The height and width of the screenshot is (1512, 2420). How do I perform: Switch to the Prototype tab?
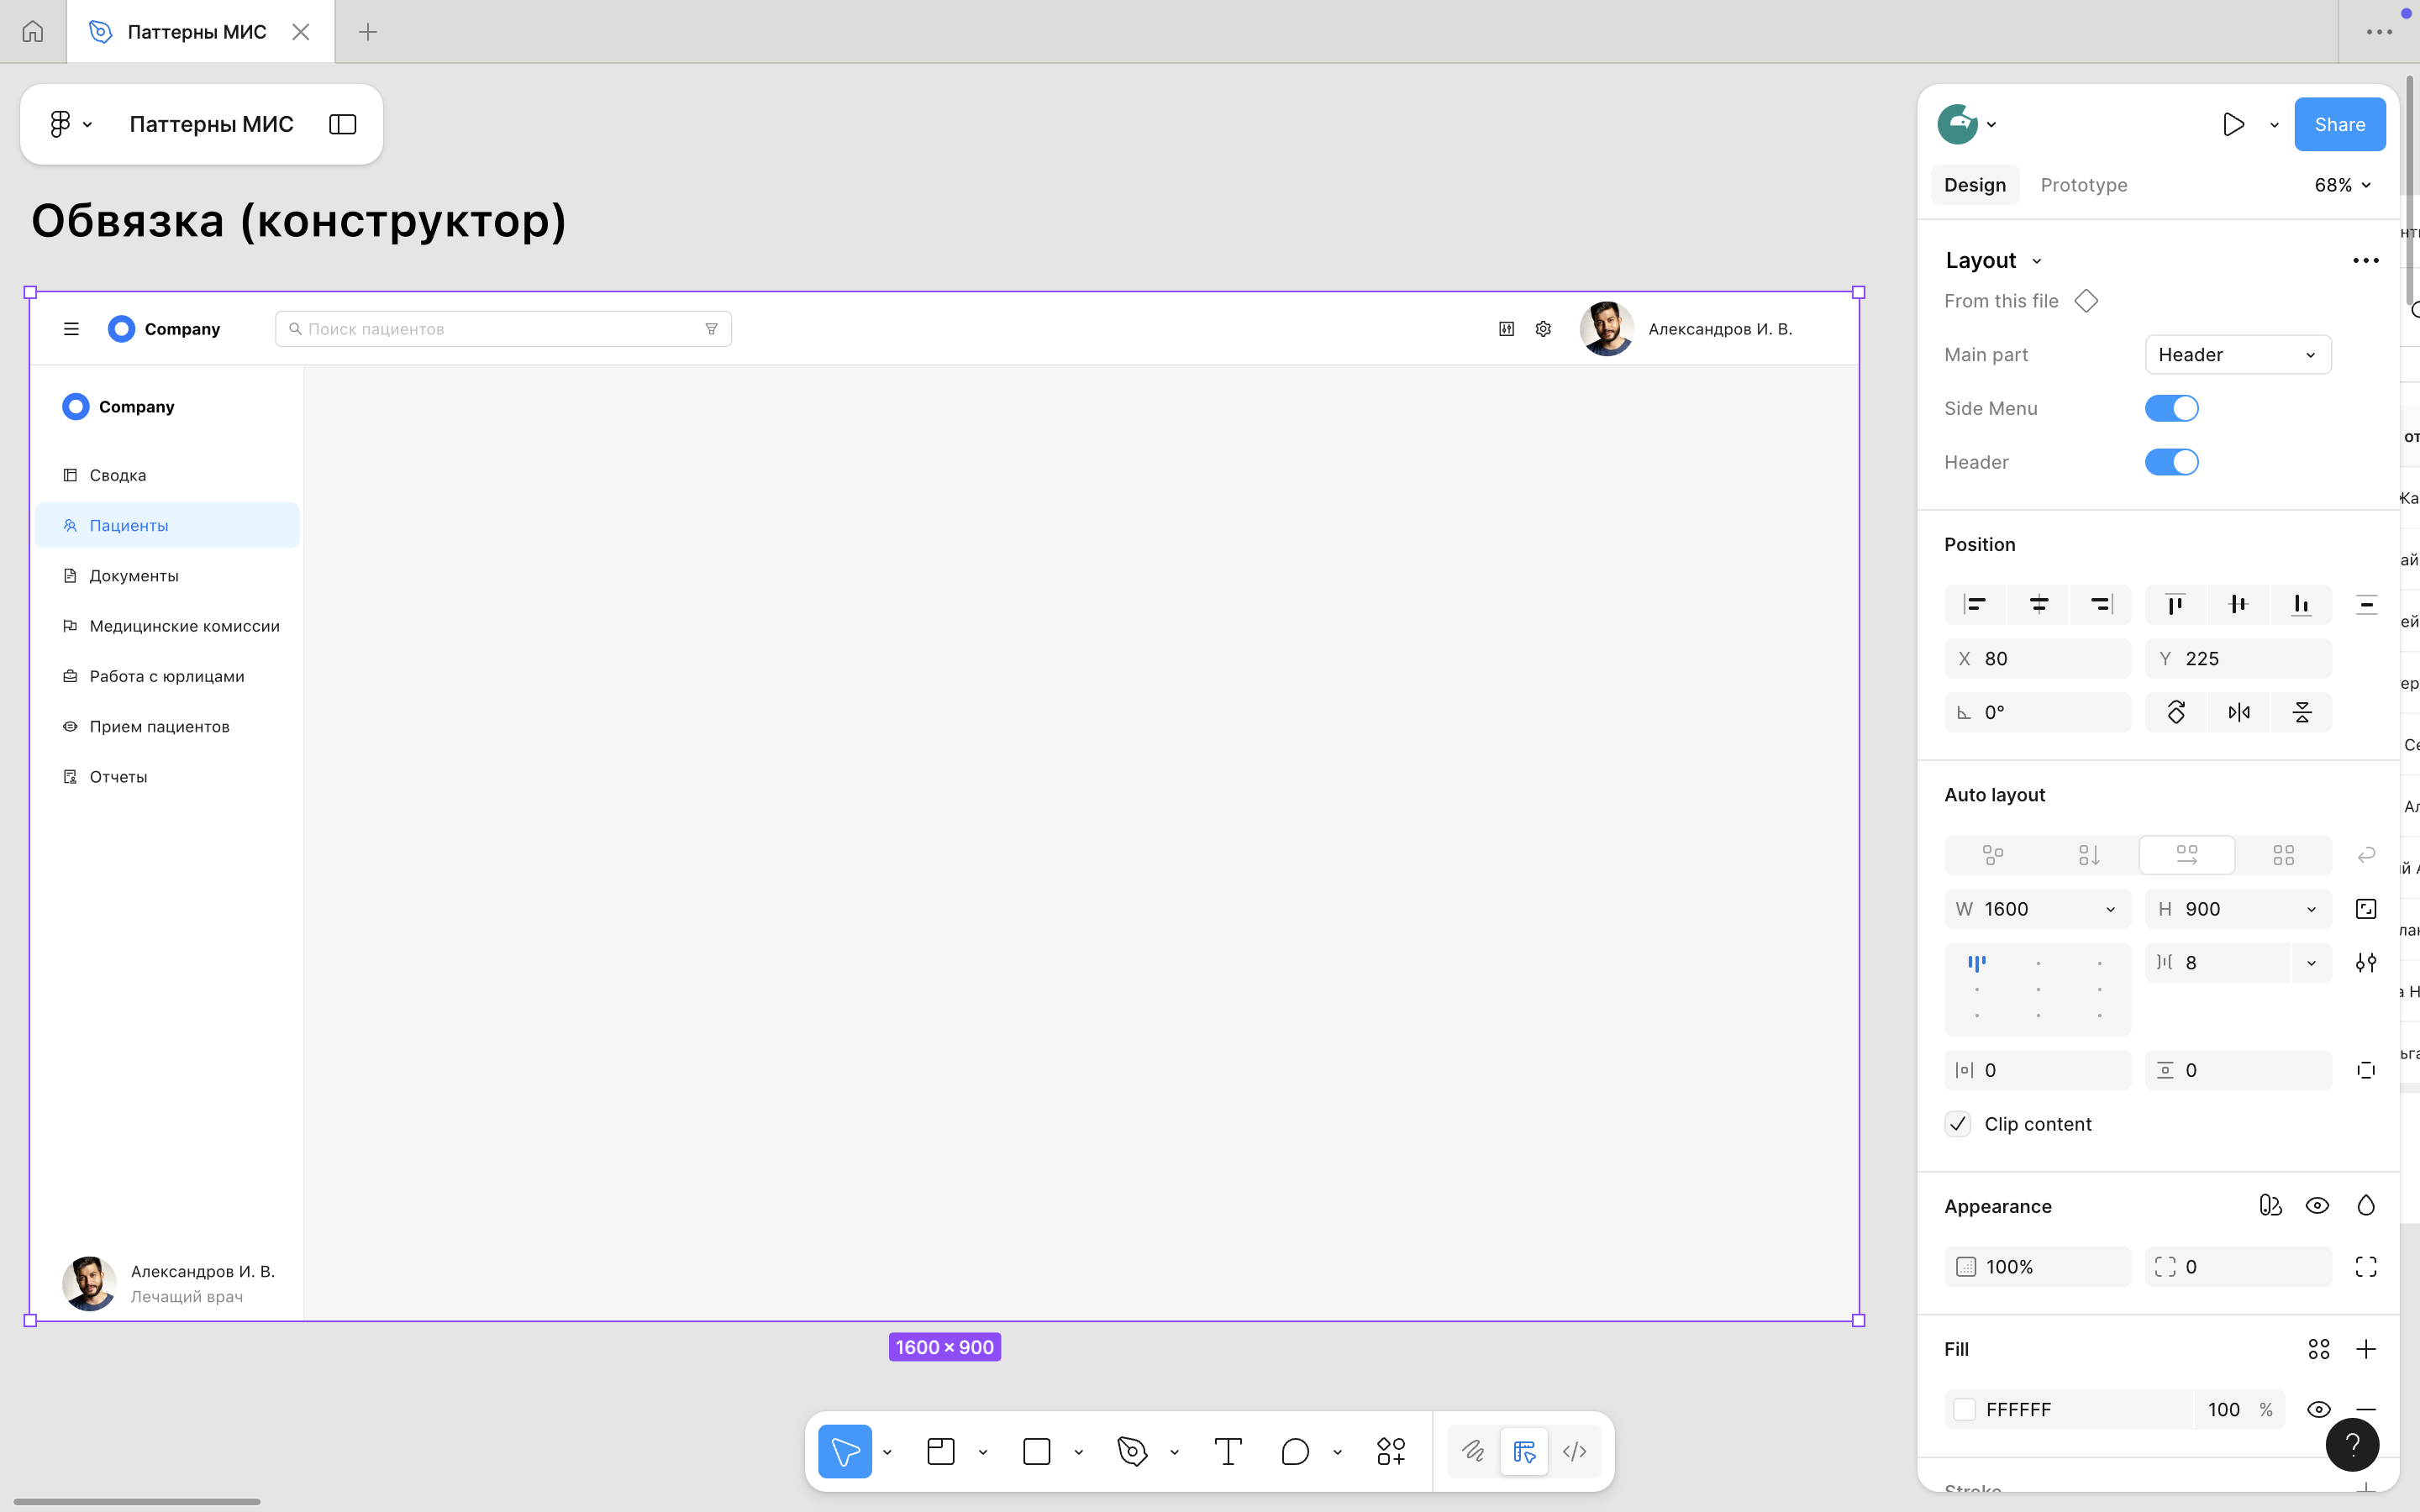coord(2084,185)
